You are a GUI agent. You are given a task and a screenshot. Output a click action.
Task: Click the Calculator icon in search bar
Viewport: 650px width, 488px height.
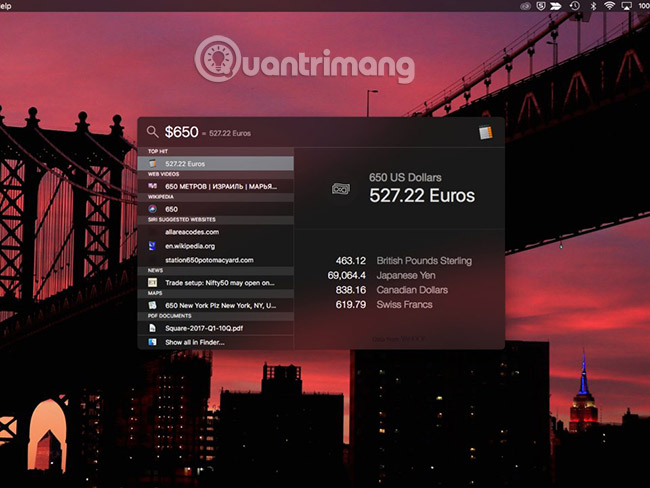tap(485, 132)
